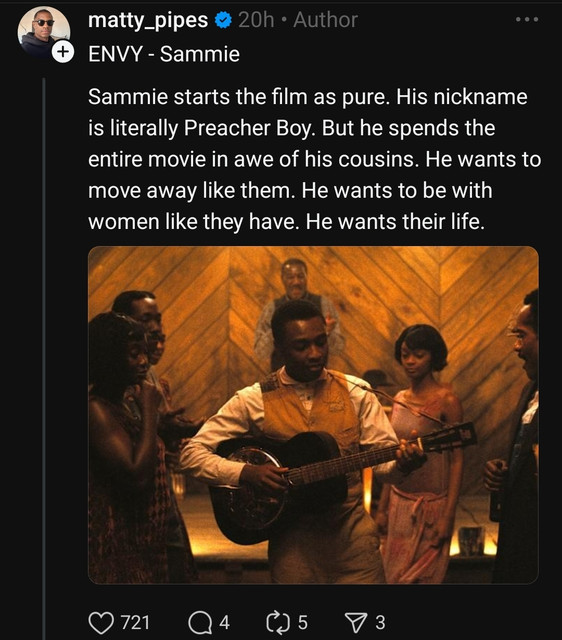The width and height of the screenshot is (562, 640).
Task: Repost using the circular arrows icon
Action: coord(278,623)
